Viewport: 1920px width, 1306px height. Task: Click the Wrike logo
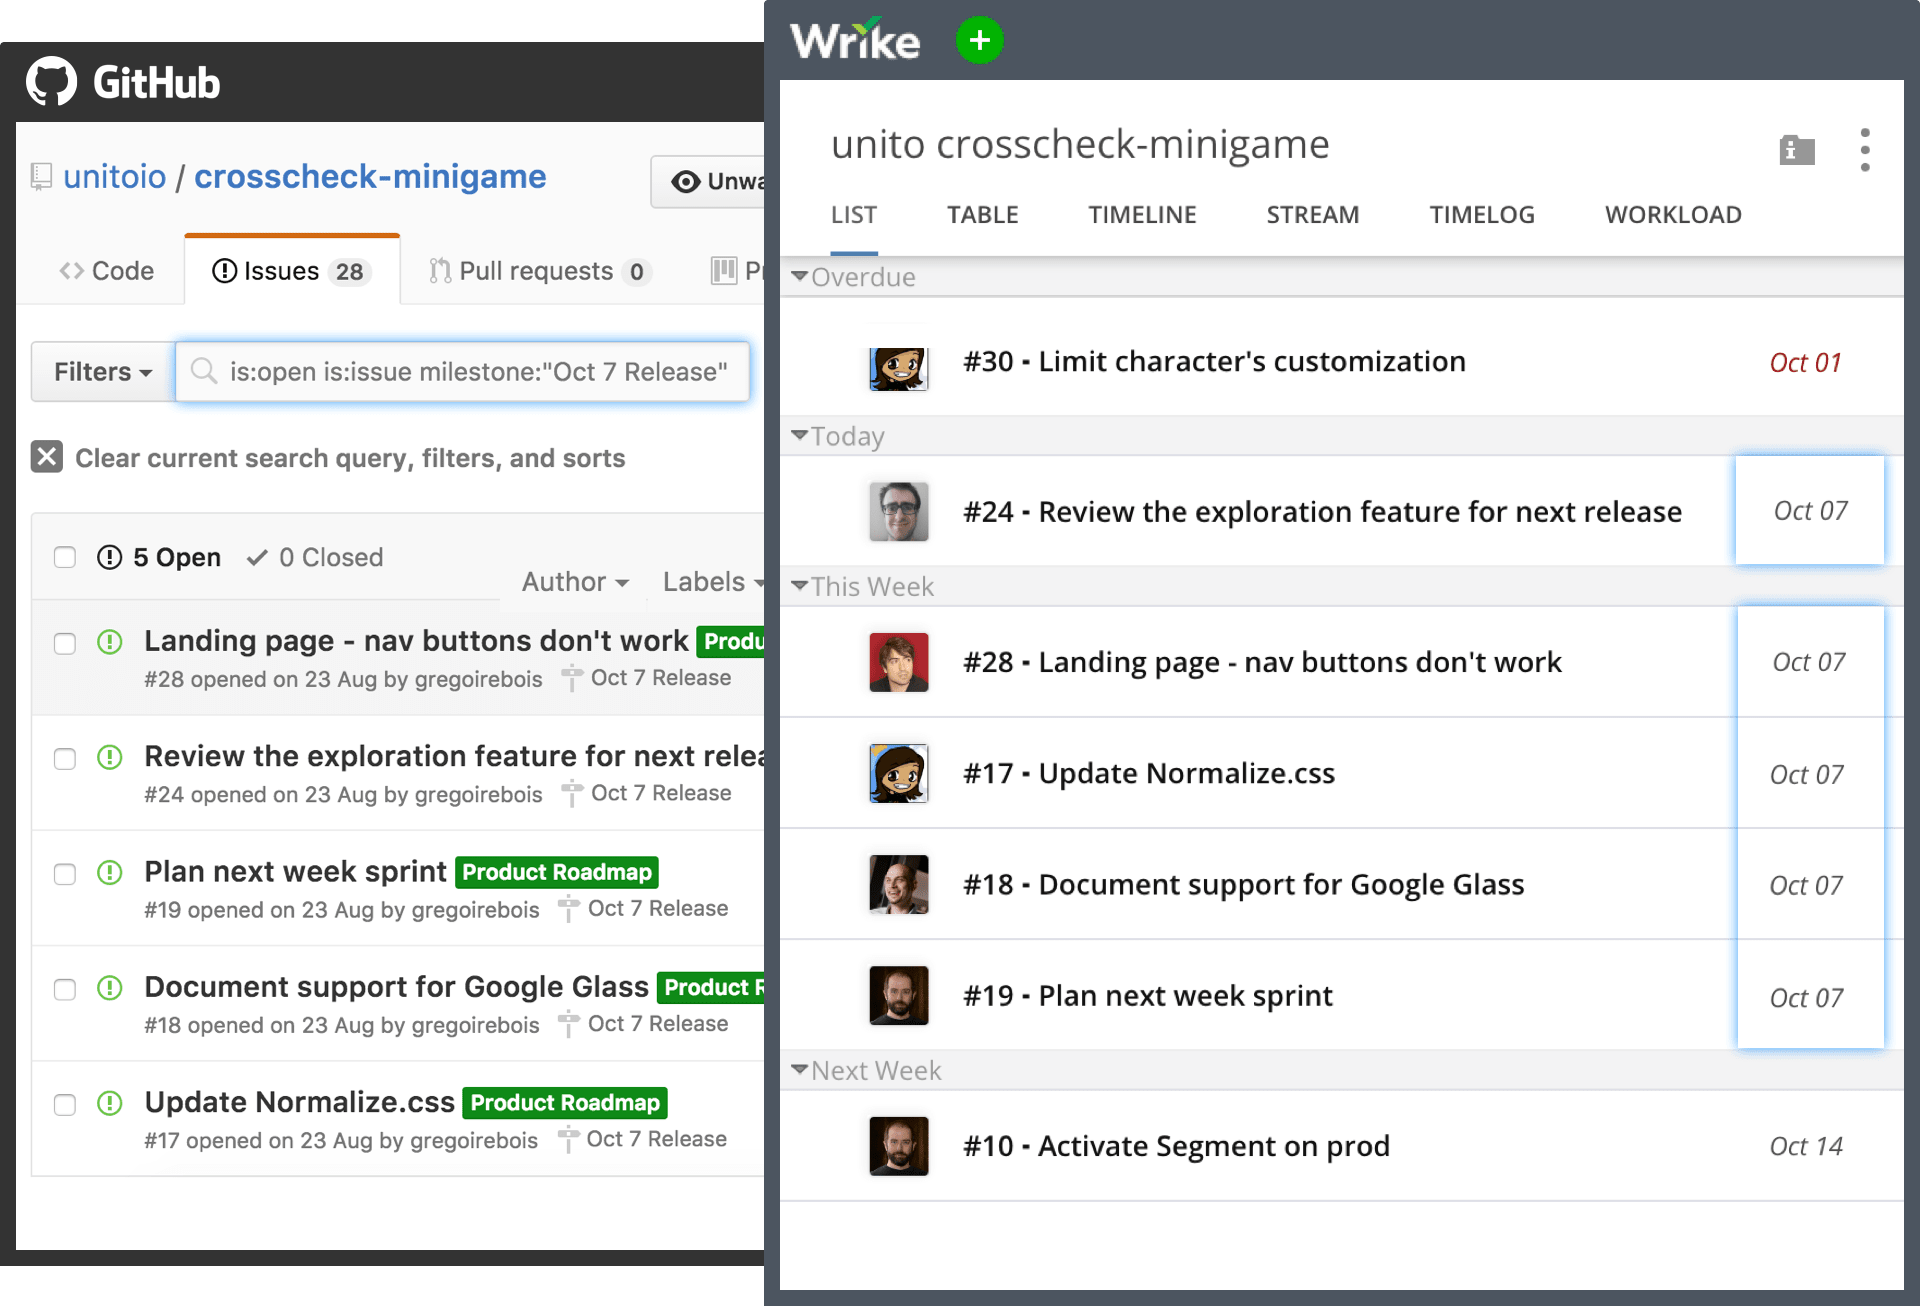854,40
